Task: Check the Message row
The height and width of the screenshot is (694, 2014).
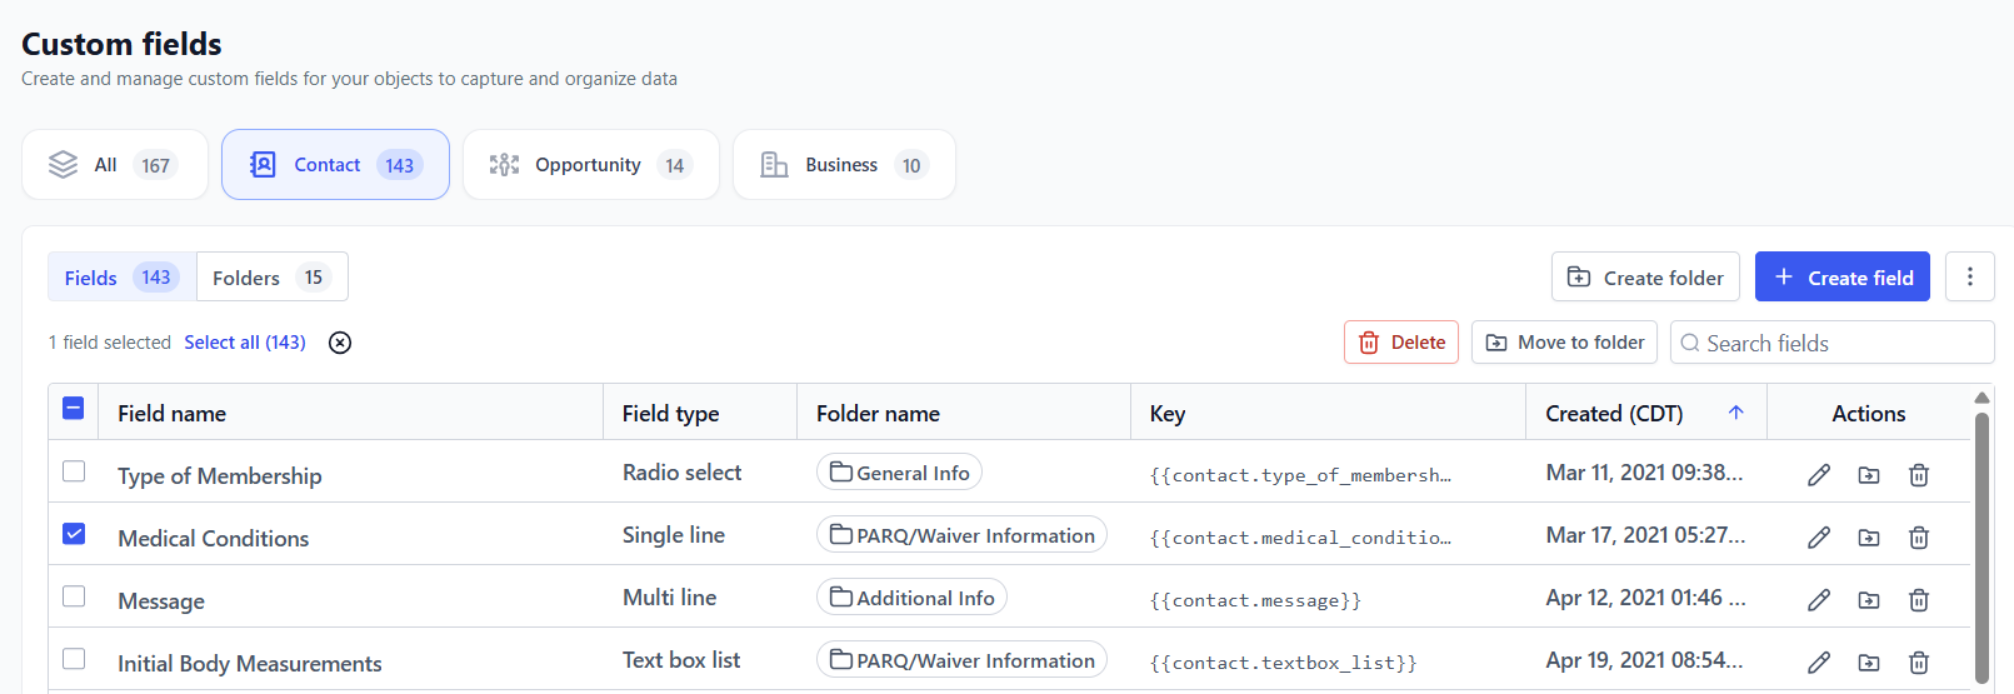Action: (x=73, y=597)
